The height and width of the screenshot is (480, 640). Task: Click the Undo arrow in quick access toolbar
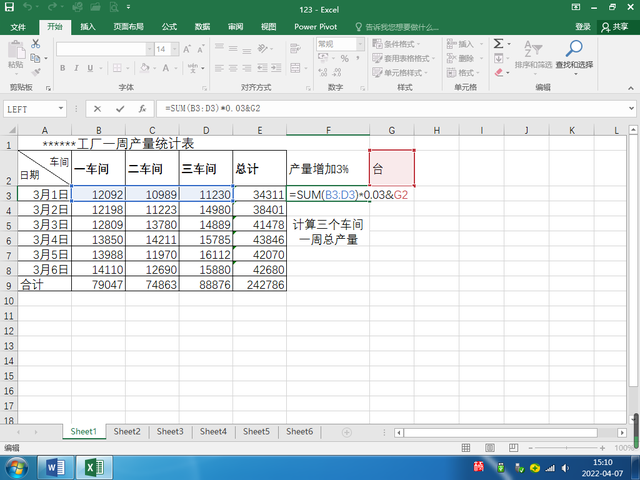pyautogui.click(x=27, y=7)
